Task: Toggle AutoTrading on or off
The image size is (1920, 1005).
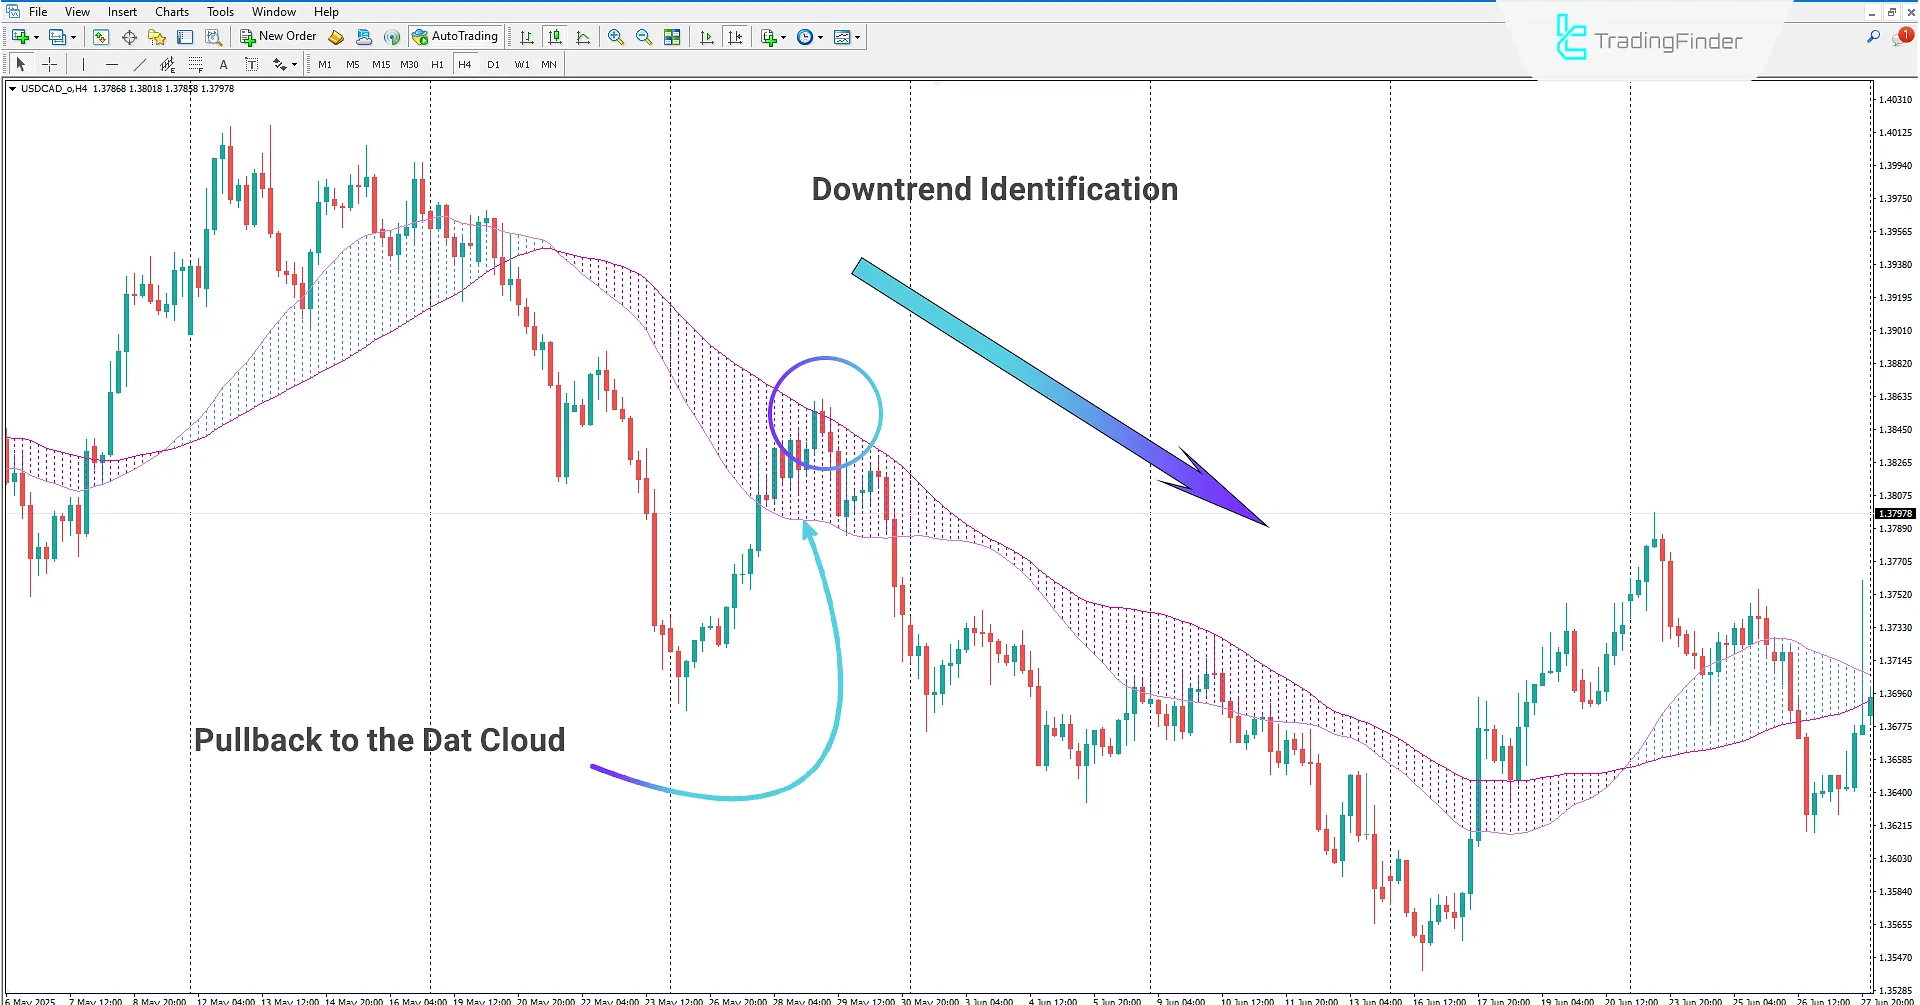Action: [x=456, y=37]
